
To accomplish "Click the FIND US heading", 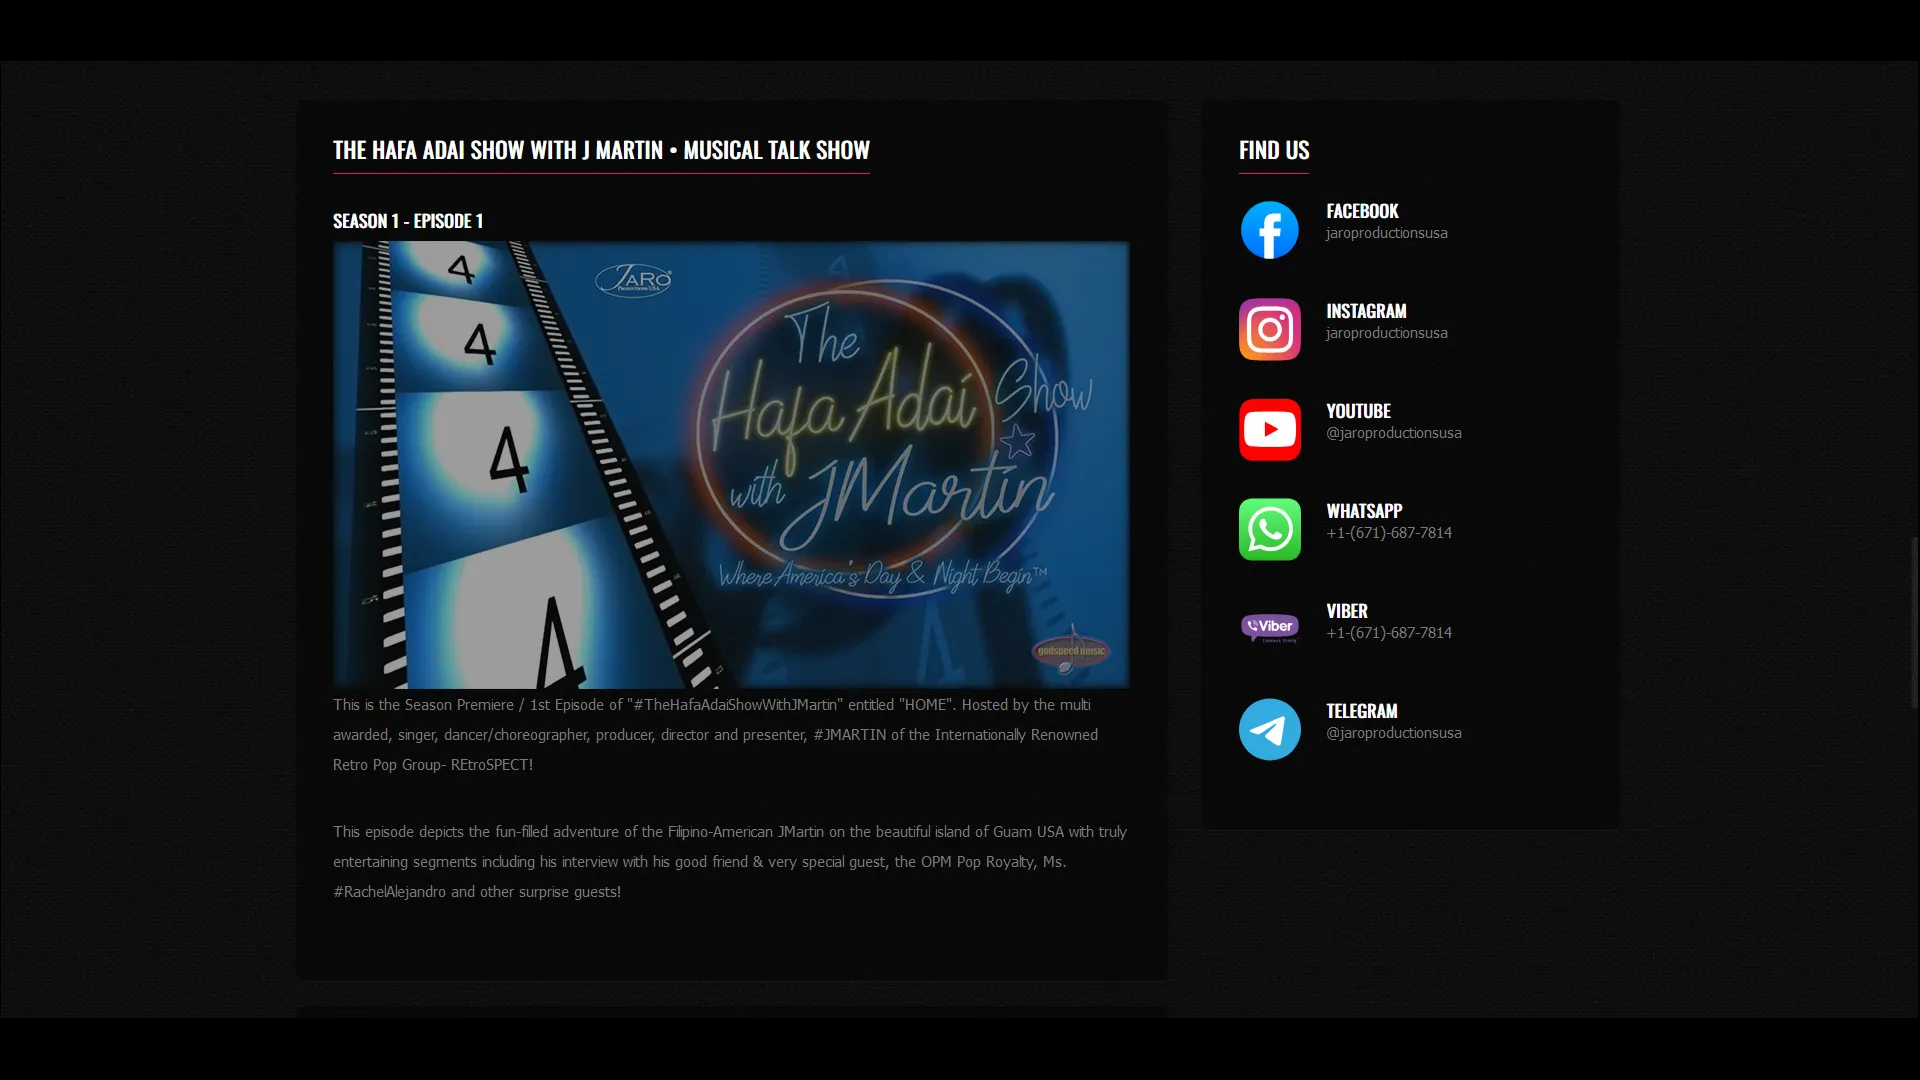I will (x=1274, y=150).
